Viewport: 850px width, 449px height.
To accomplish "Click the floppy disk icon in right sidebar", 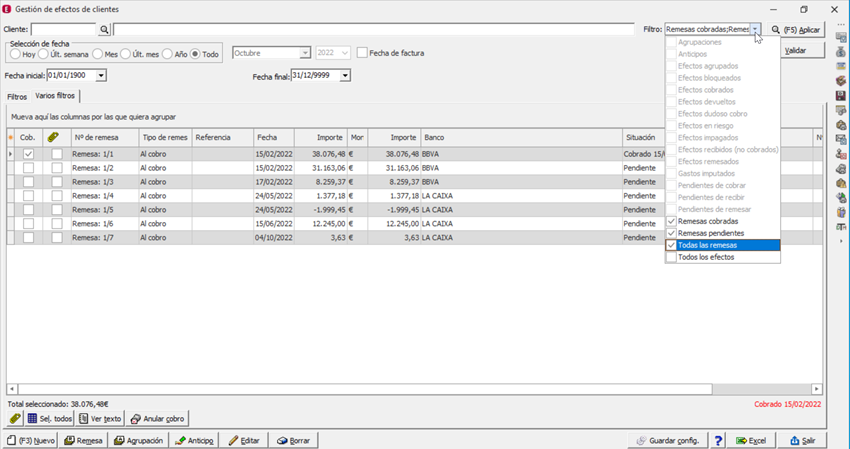I will [841, 95].
